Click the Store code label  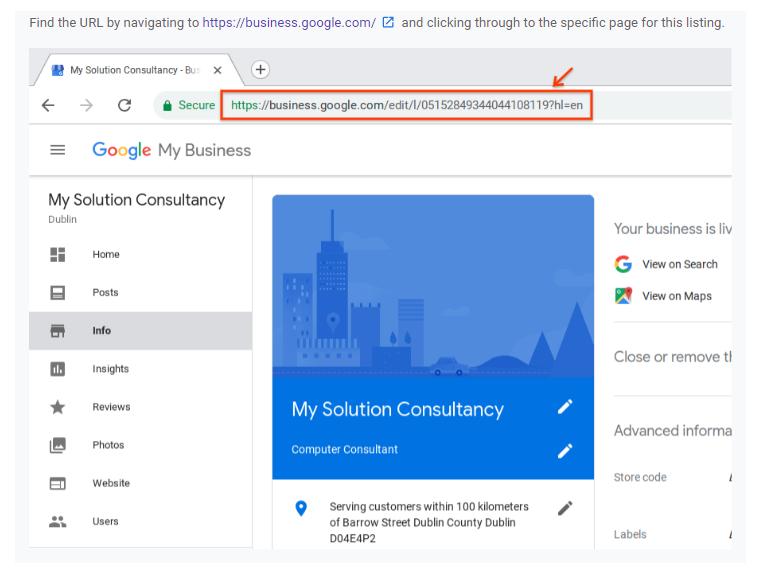click(640, 477)
